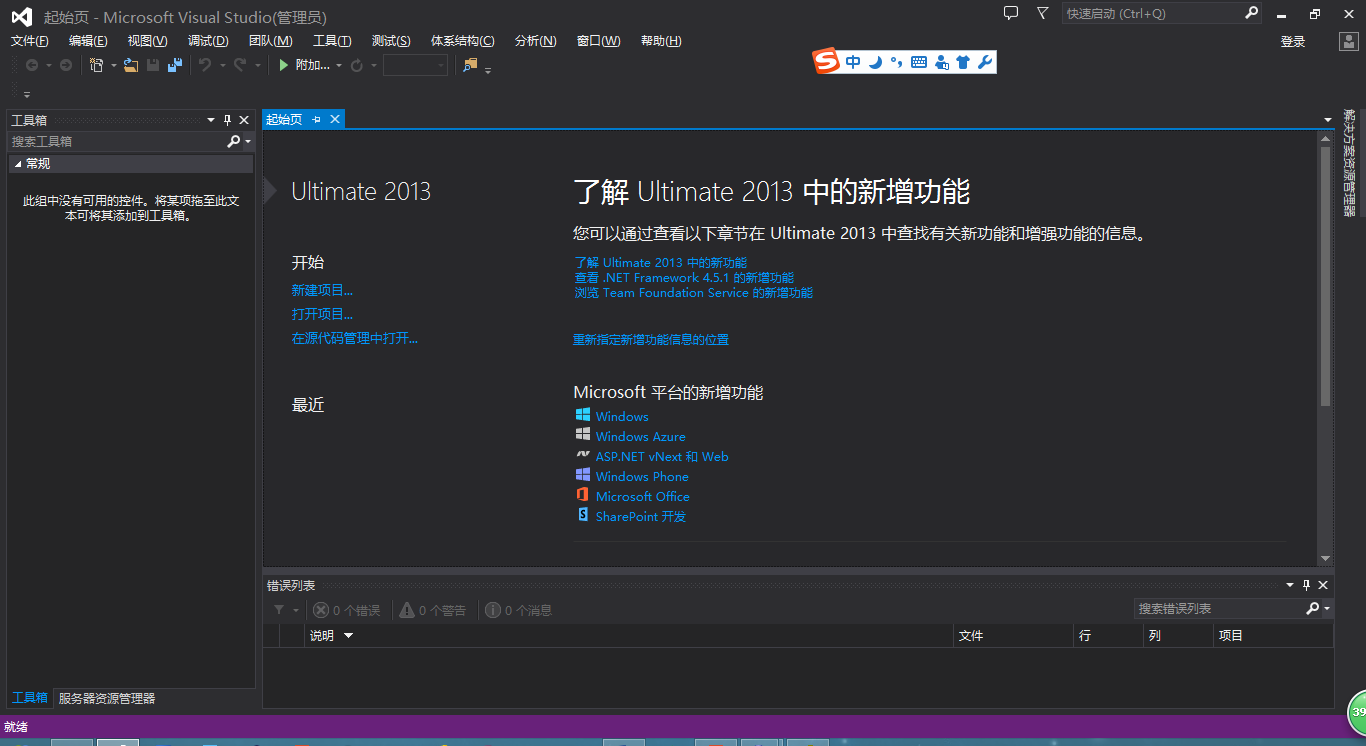Toggle the 0 个错误 filter
1366x746 pixels.
tap(347, 610)
